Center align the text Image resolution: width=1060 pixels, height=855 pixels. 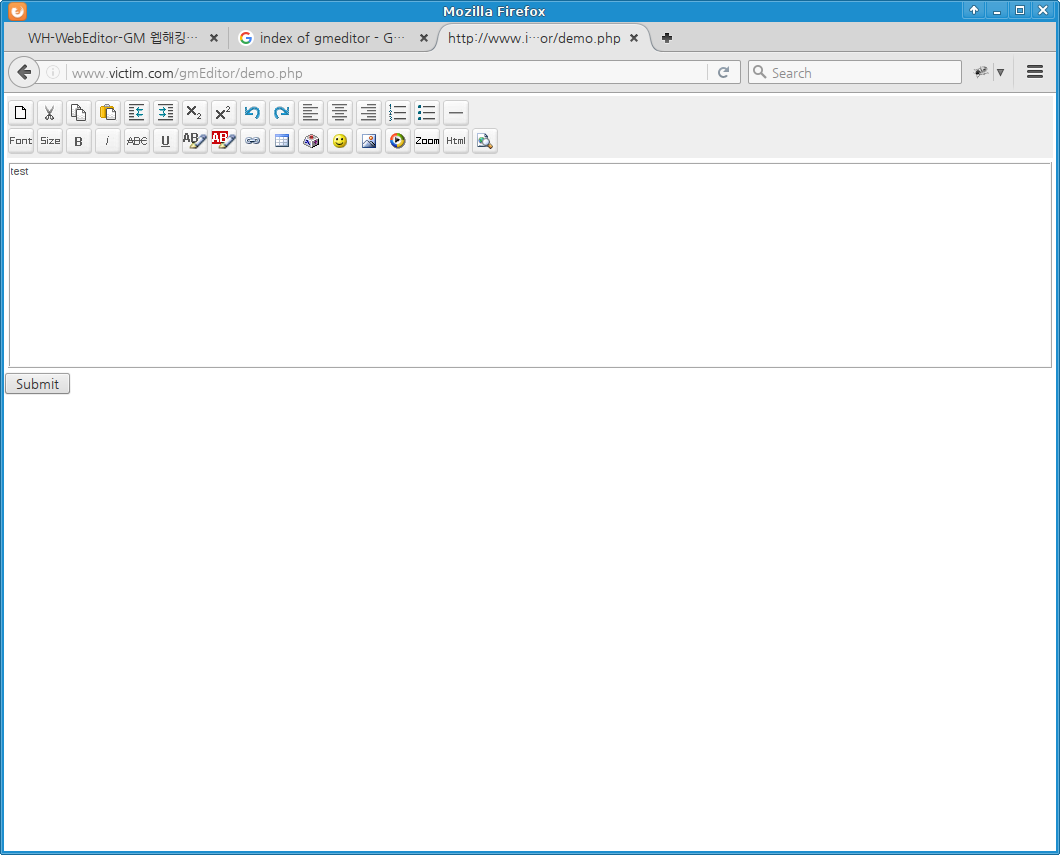click(x=340, y=112)
